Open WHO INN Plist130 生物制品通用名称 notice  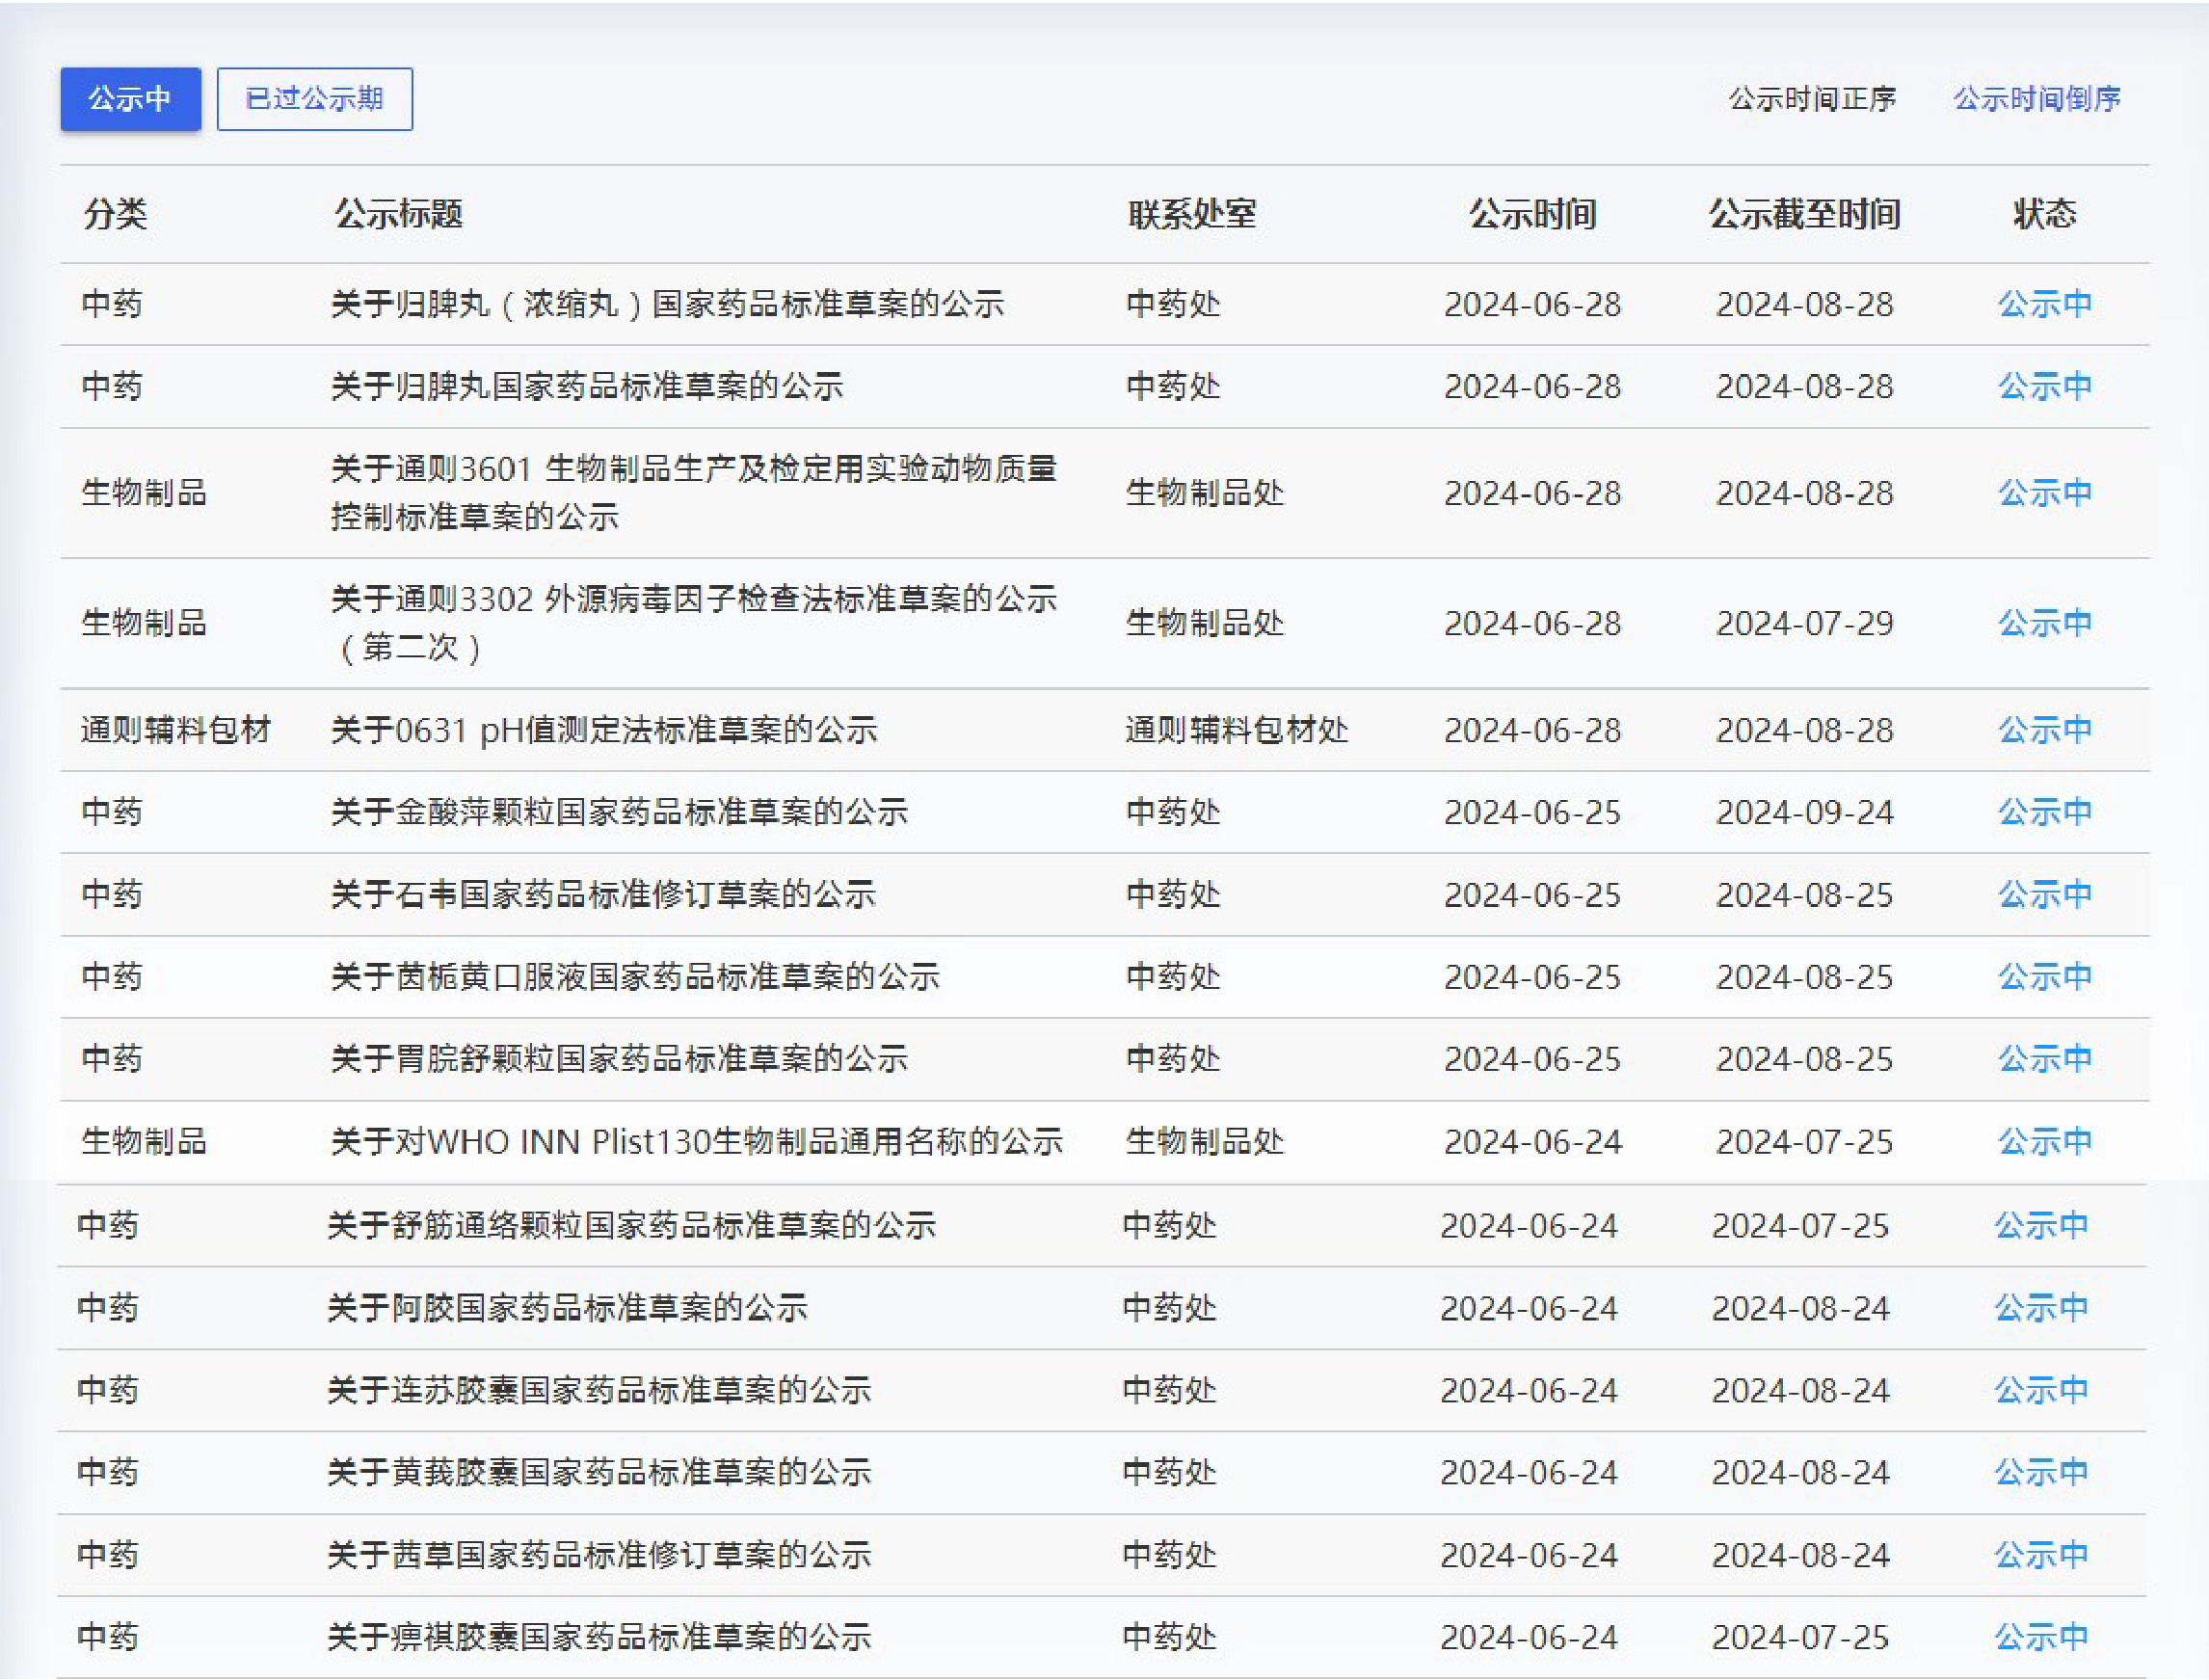696,1141
